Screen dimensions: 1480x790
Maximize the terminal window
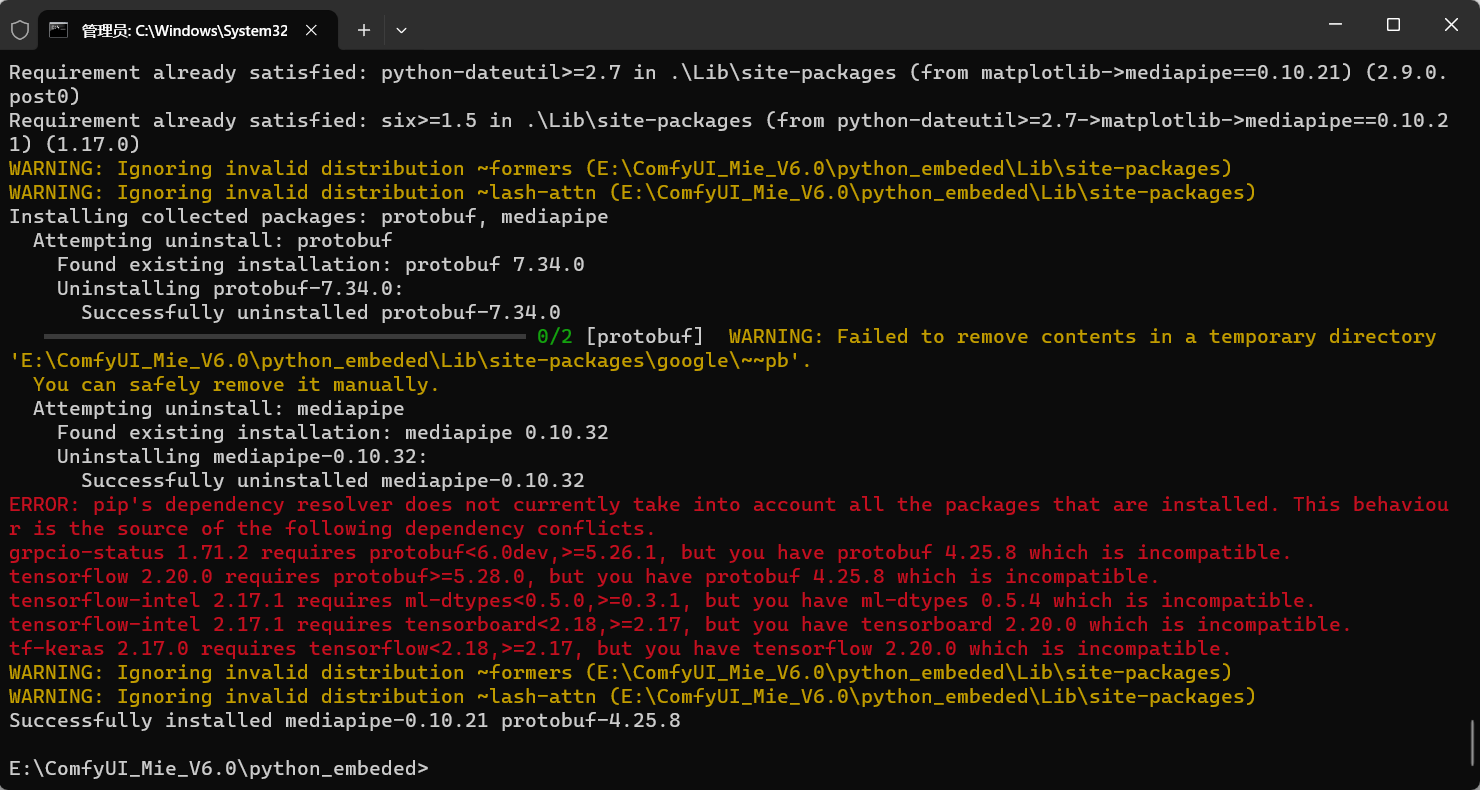point(1393,24)
